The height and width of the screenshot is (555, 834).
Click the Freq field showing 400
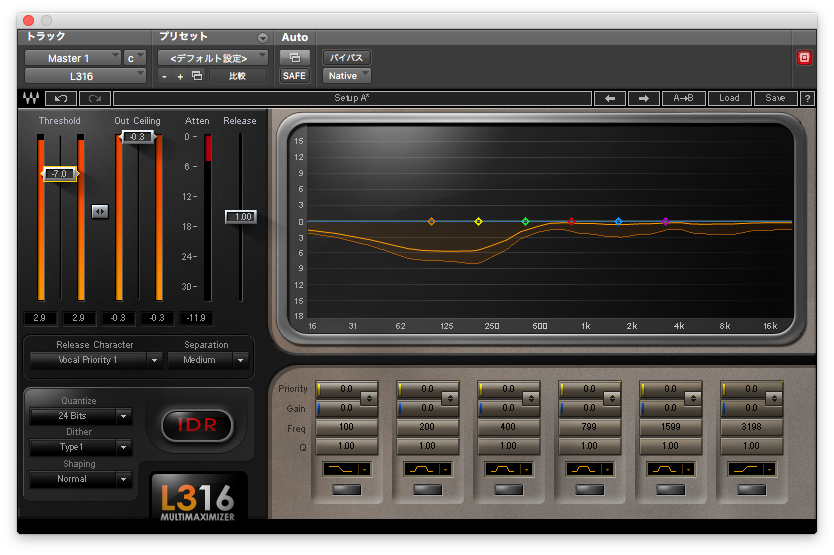[x=508, y=427]
